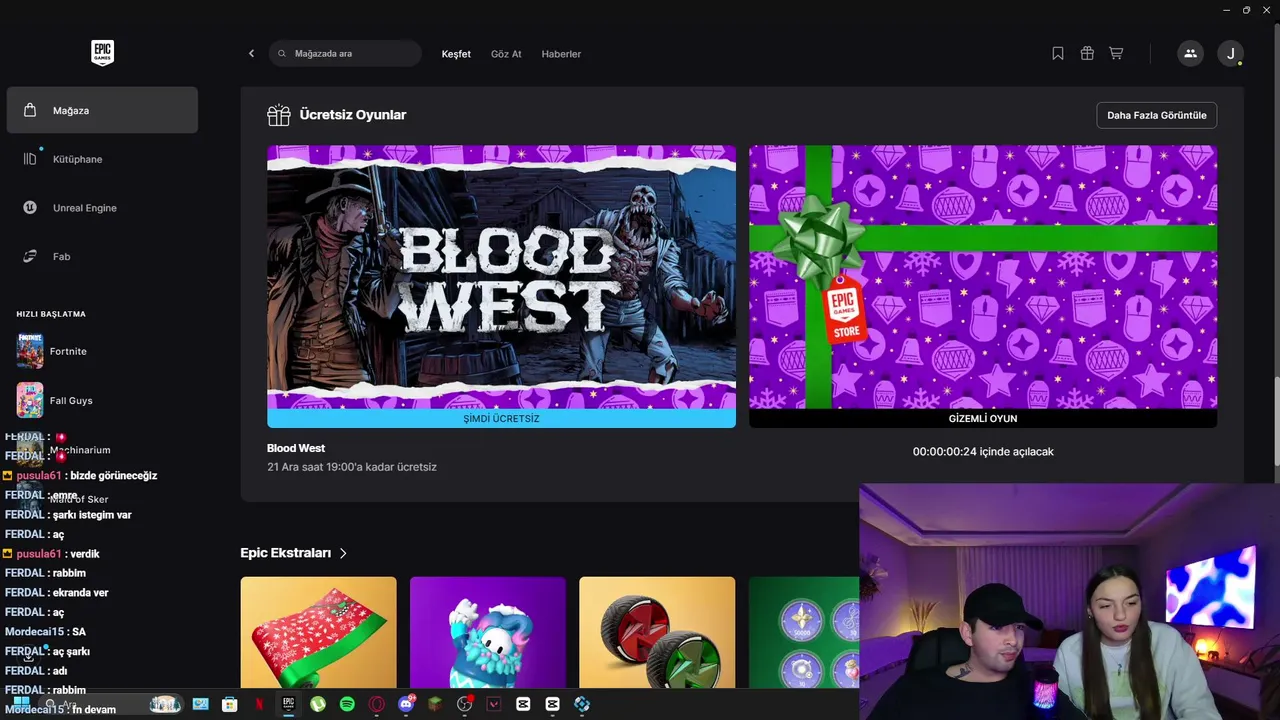
Task: Click the Ücretsiz Oyunlar gift icon
Action: tap(279, 115)
